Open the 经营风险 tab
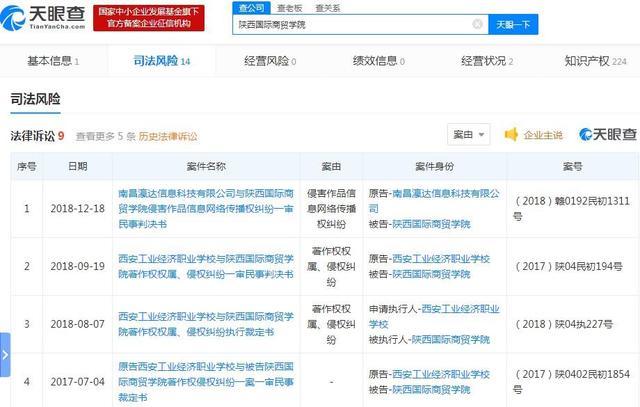The height and width of the screenshot is (407, 640). [270, 61]
